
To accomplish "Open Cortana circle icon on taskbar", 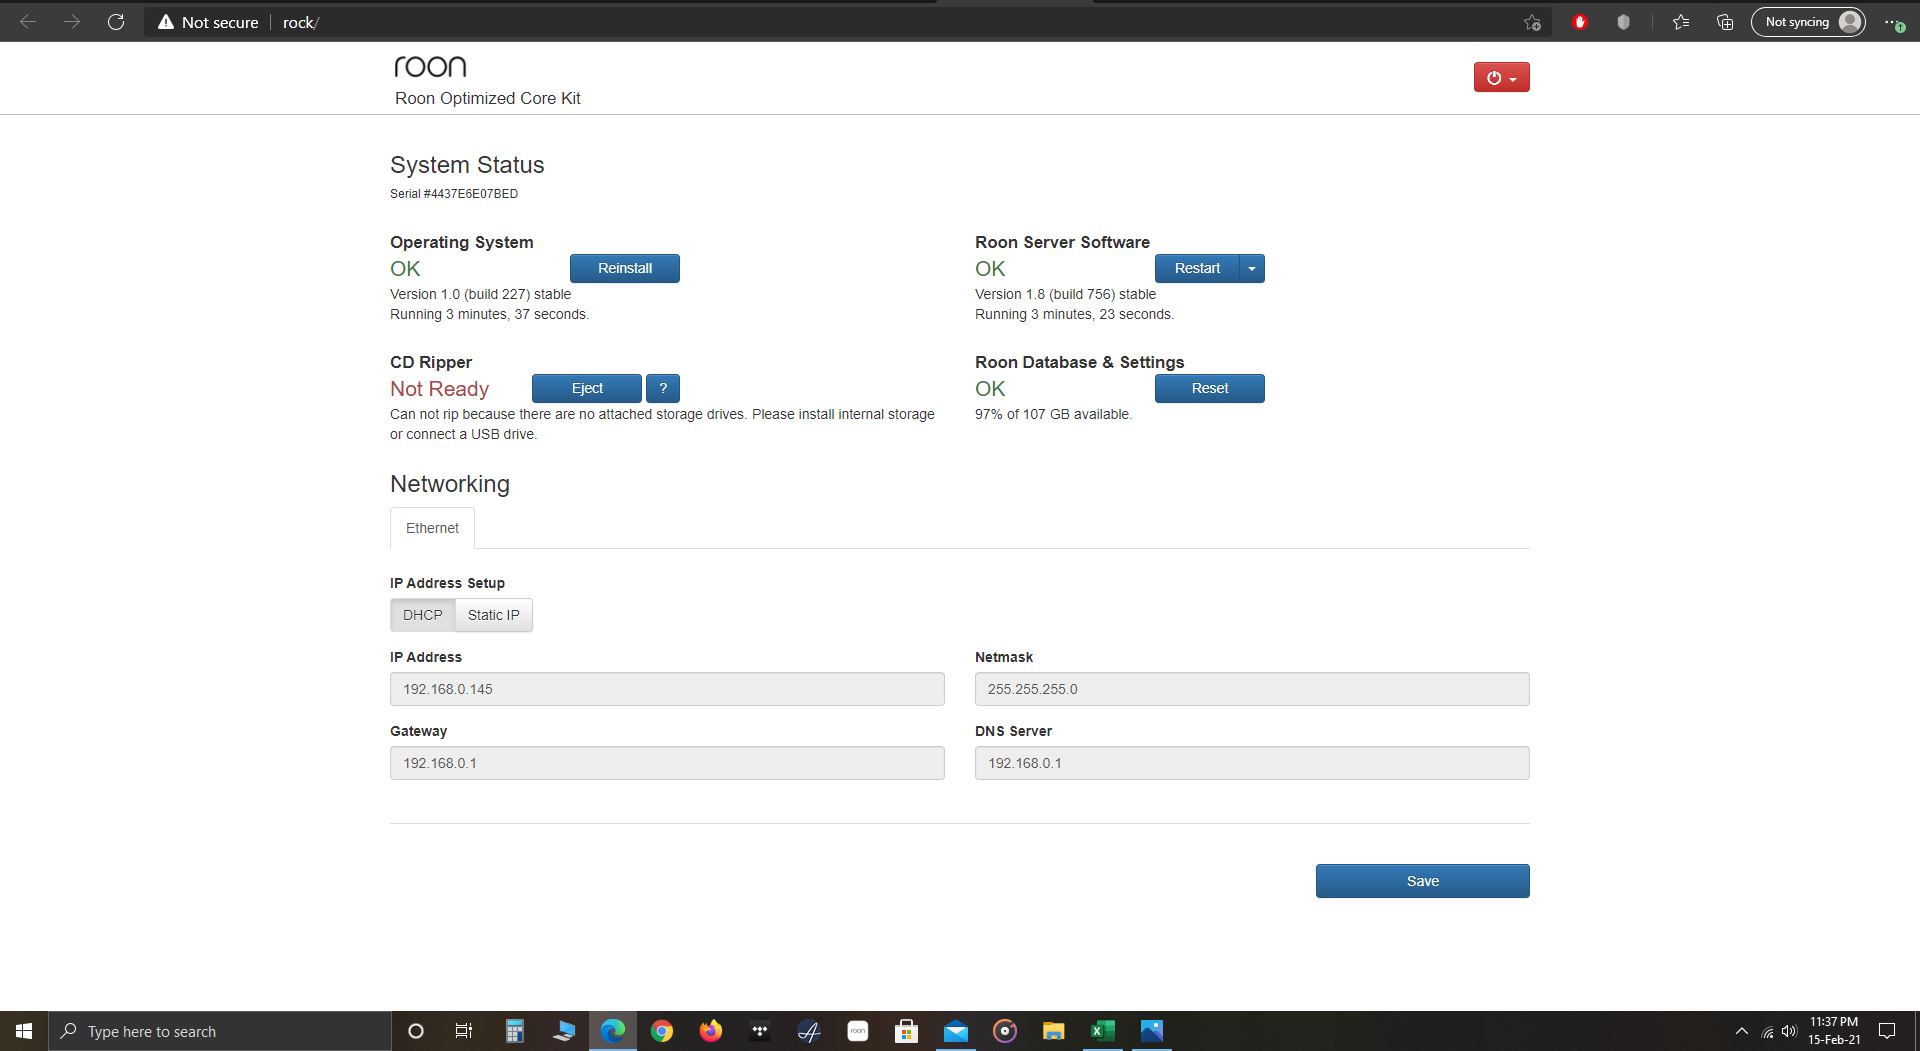I will click(x=416, y=1031).
